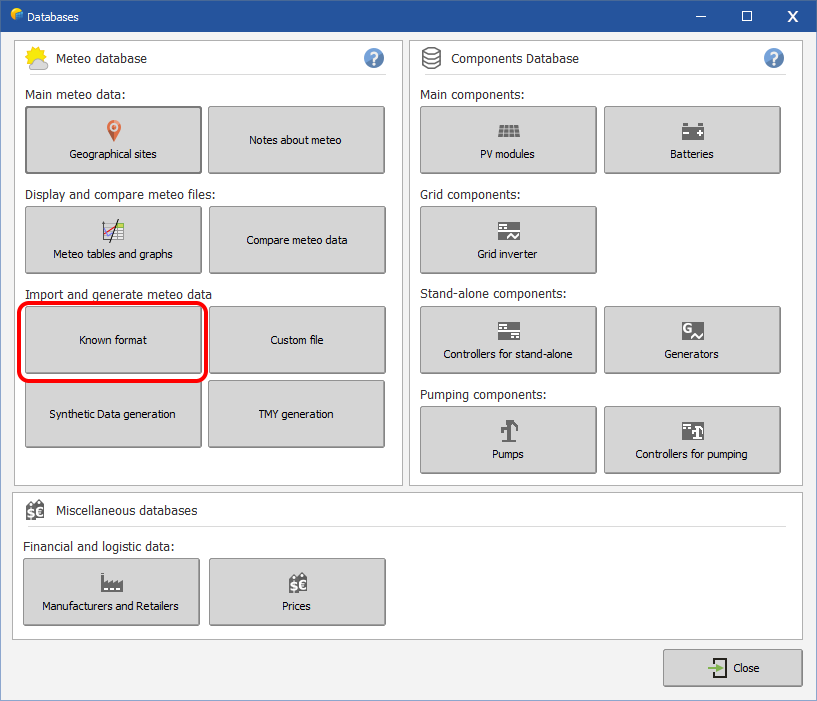Open Synthetic Data generation

point(113,414)
